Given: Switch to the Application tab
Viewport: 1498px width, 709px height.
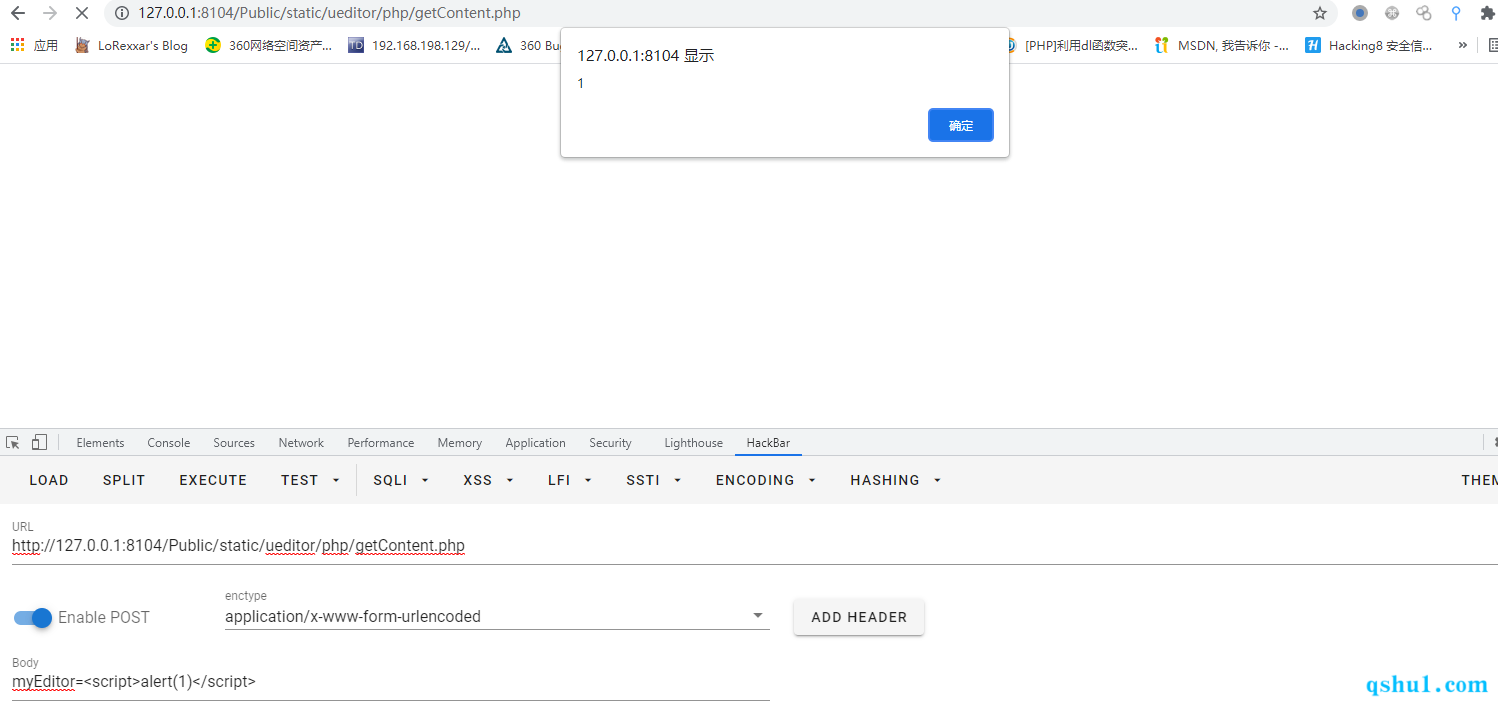Looking at the screenshot, I should 535,443.
